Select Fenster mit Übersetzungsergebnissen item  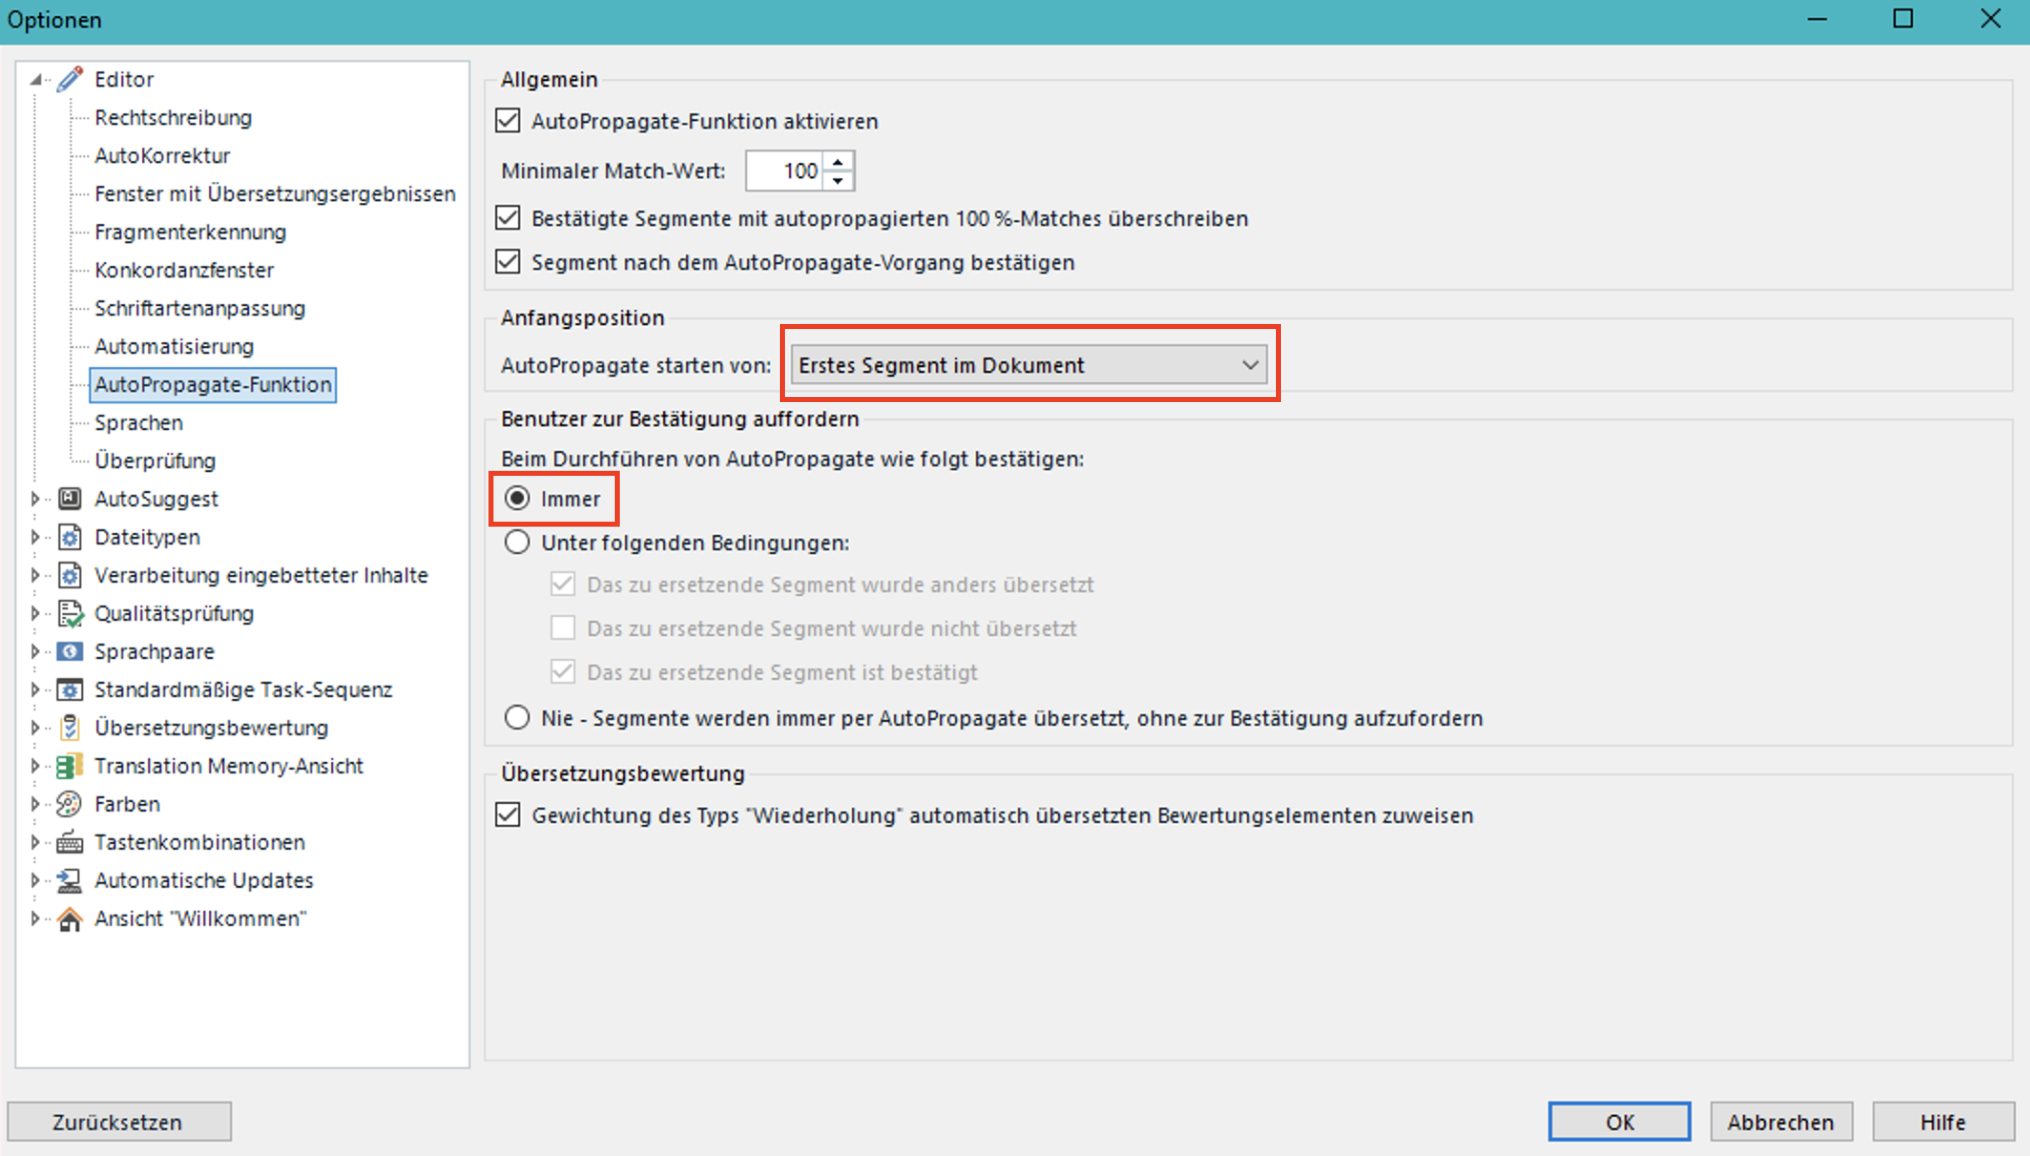point(275,193)
